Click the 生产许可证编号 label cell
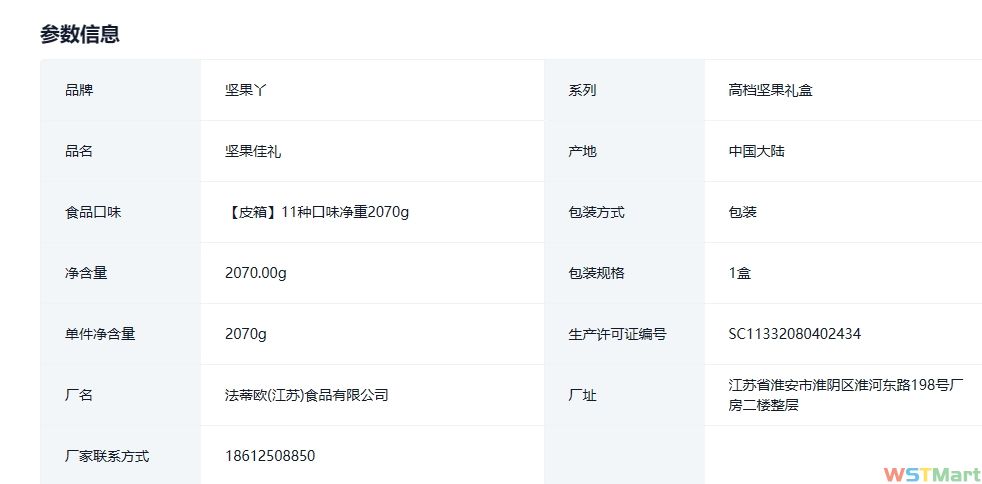Image resolution: width=982 pixels, height=484 pixels. (617, 334)
